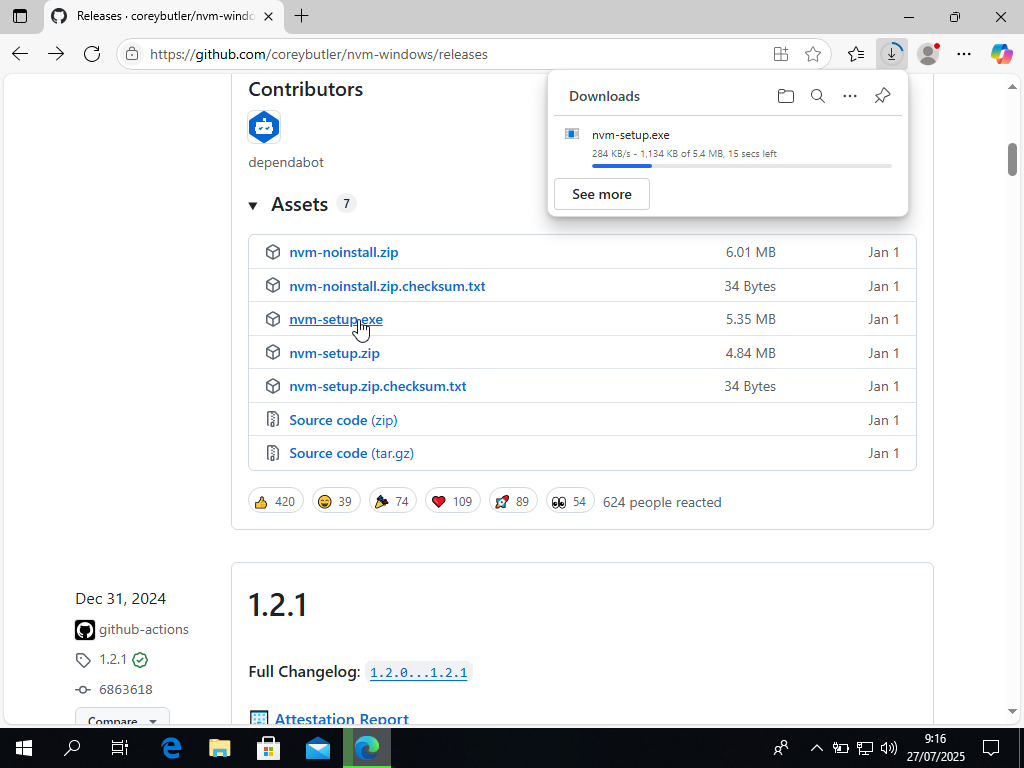The height and width of the screenshot is (768, 1024).
Task: Open the Compare dropdown
Action: (x=122, y=718)
